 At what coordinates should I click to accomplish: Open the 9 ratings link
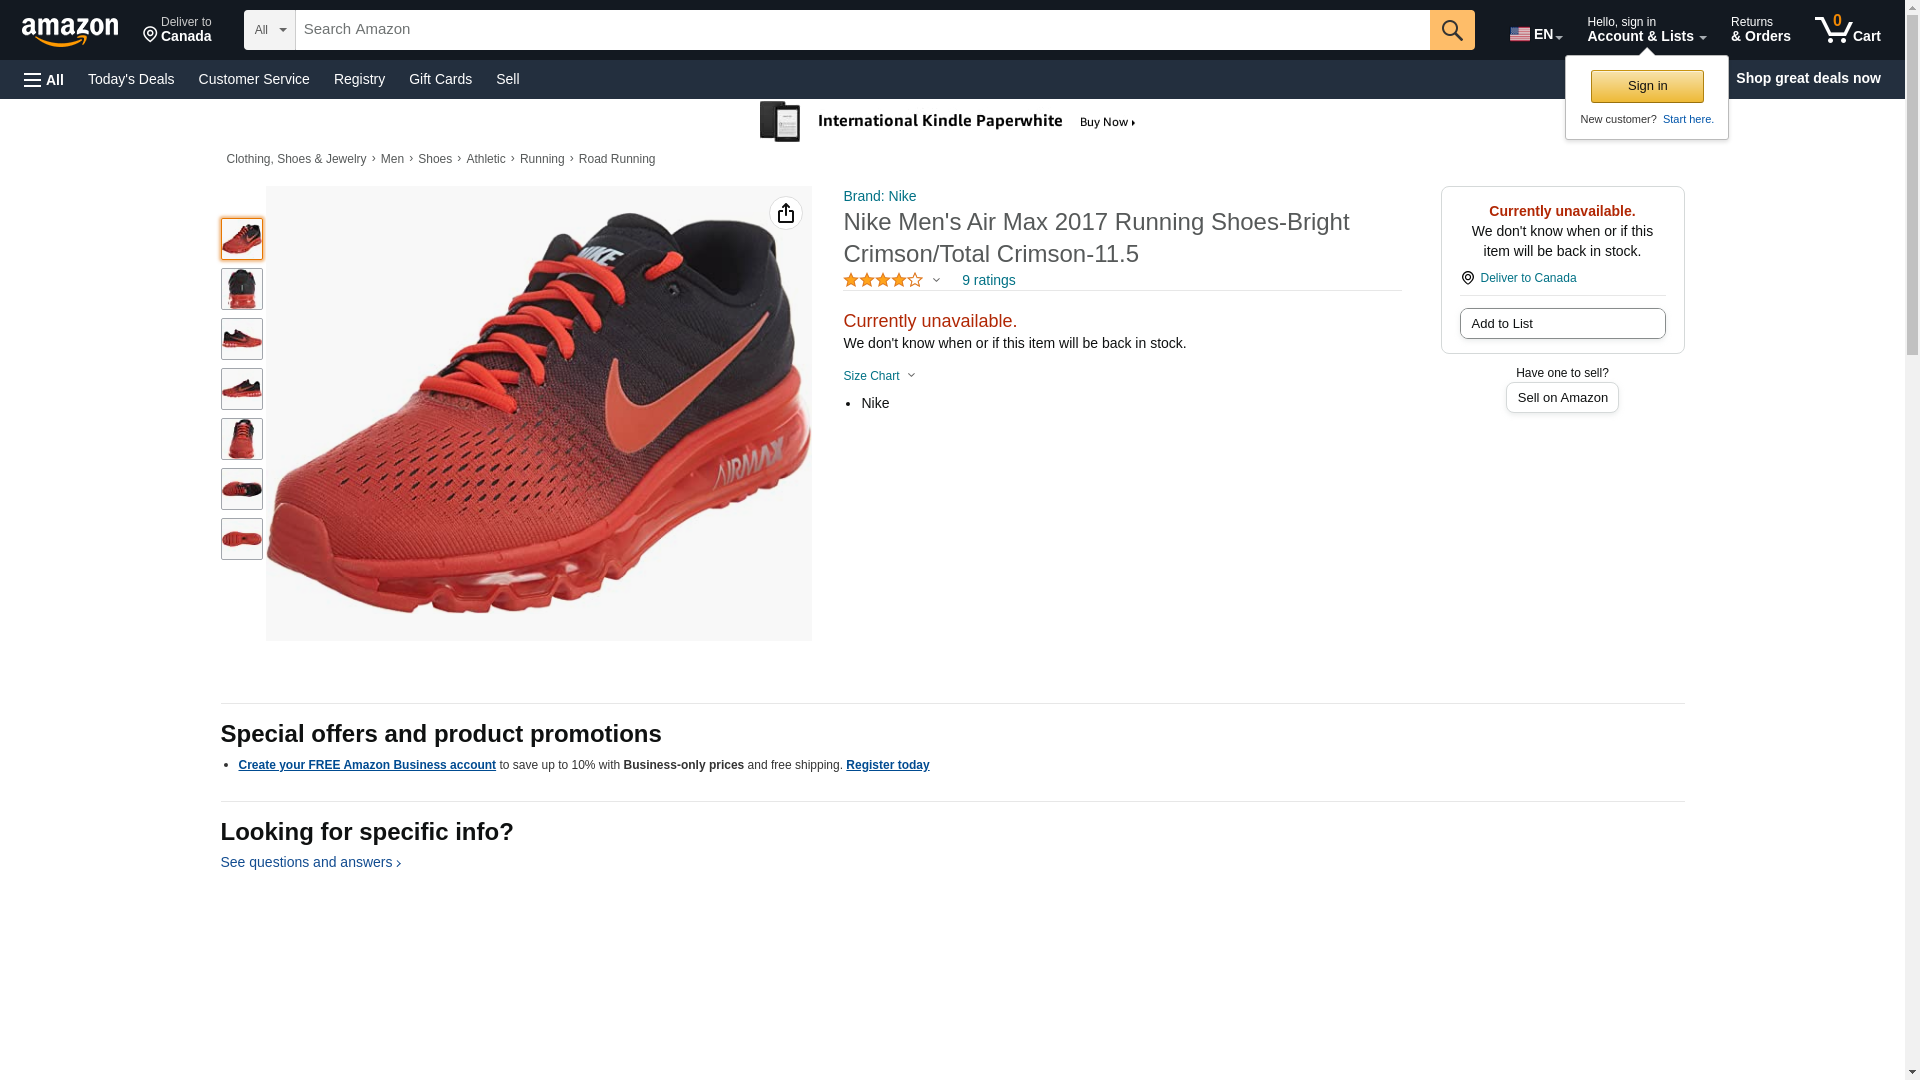click(x=988, y=280)
